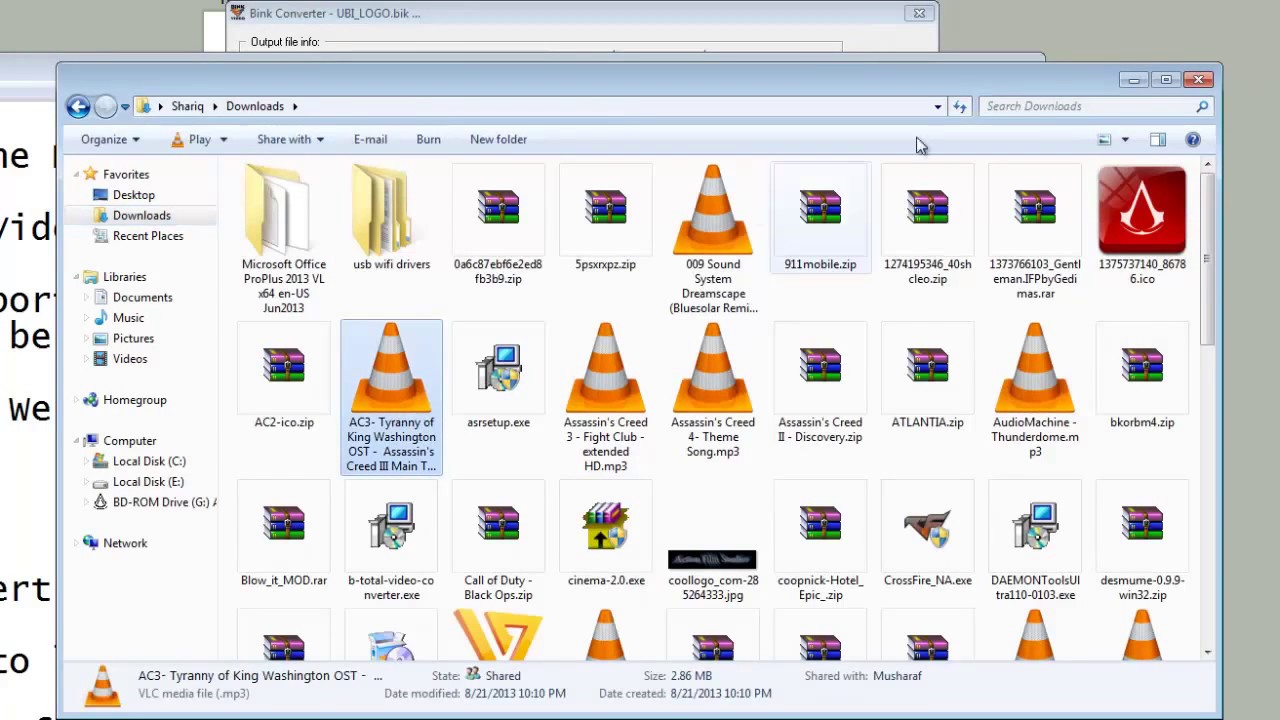Select AudioMachine - Thunderdome.mp3 file

point(1035,391)
